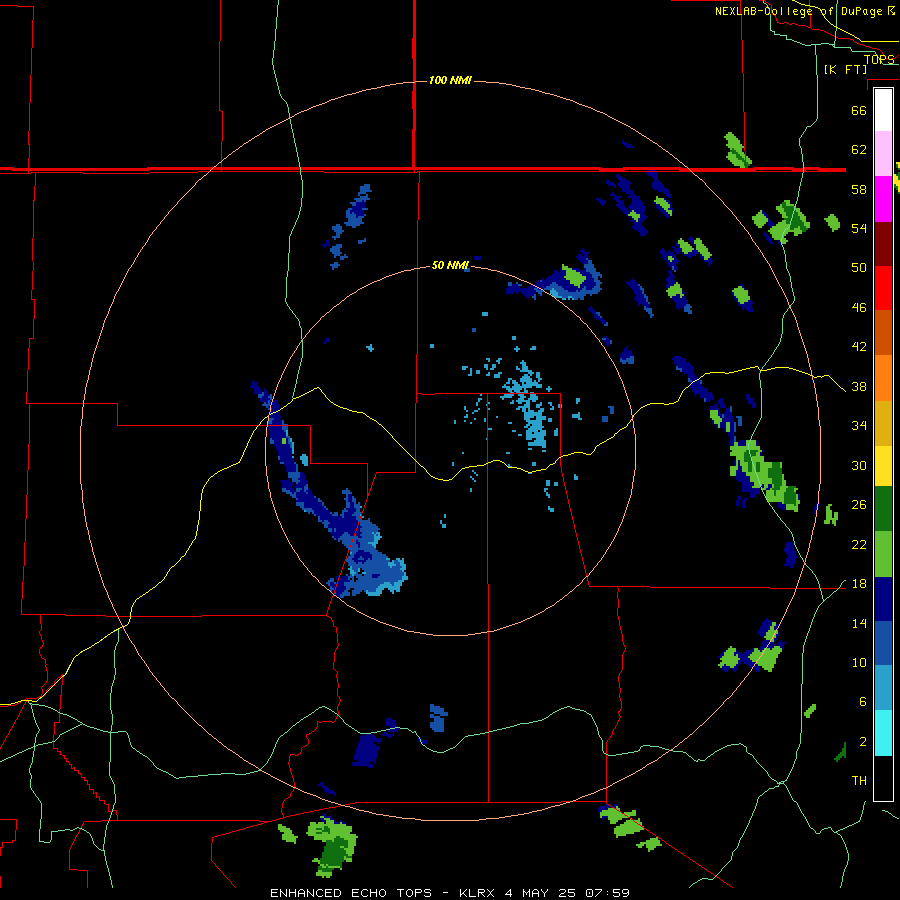Click the 4 MAY 25 date text

pyautogui.click(x=540, y=893)
